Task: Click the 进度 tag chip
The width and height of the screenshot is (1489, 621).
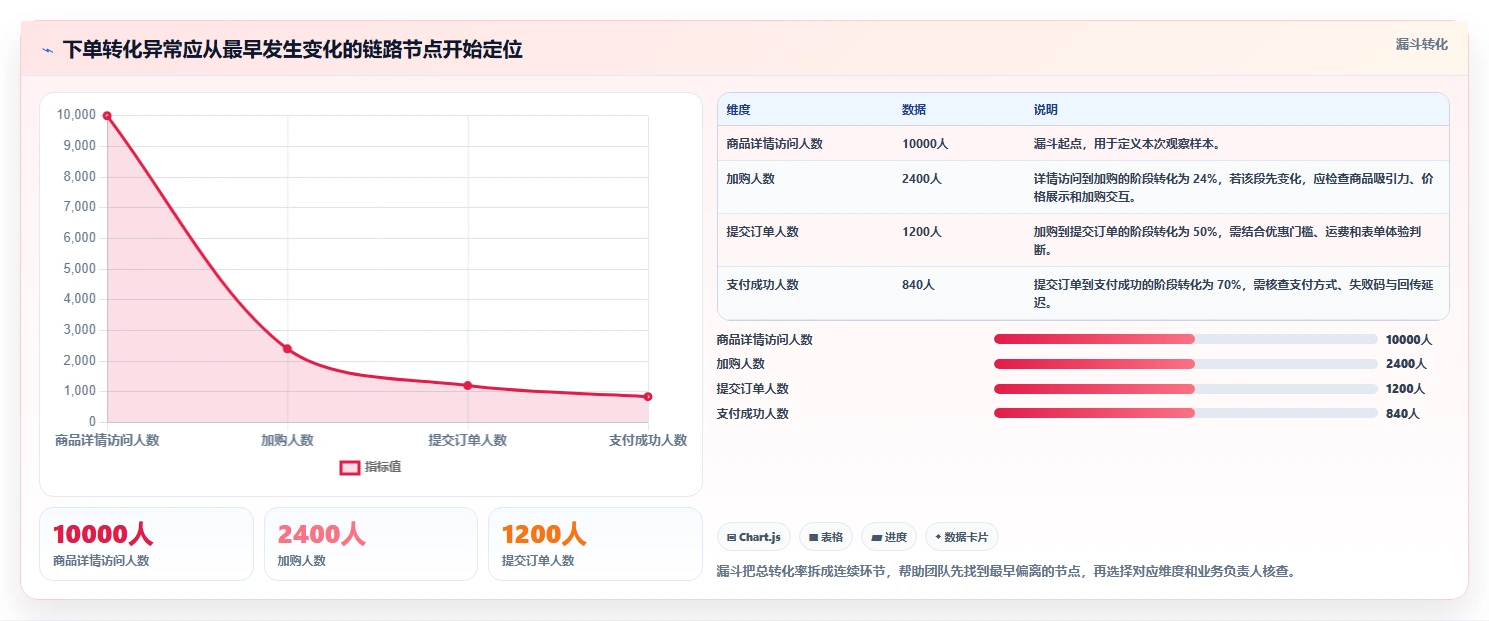Action: pos(889,537)
